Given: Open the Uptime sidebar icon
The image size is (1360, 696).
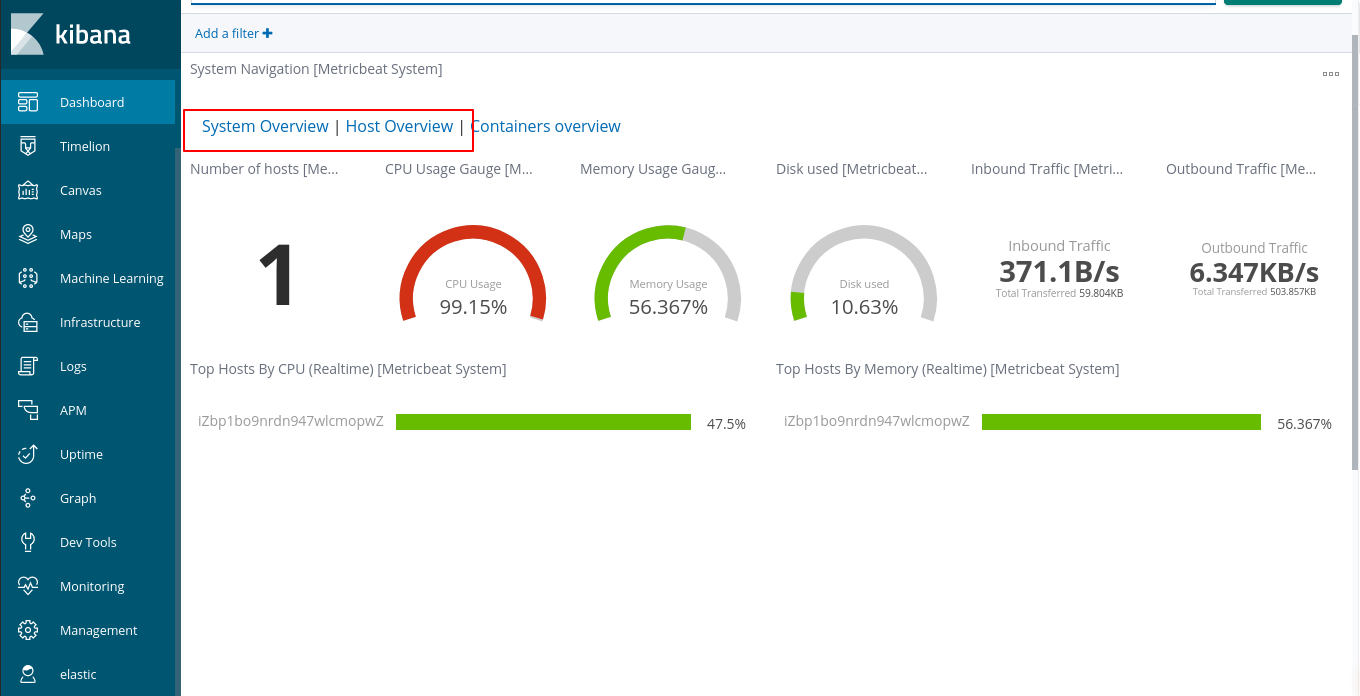Looking at the screenshot, I should [28, 454].
